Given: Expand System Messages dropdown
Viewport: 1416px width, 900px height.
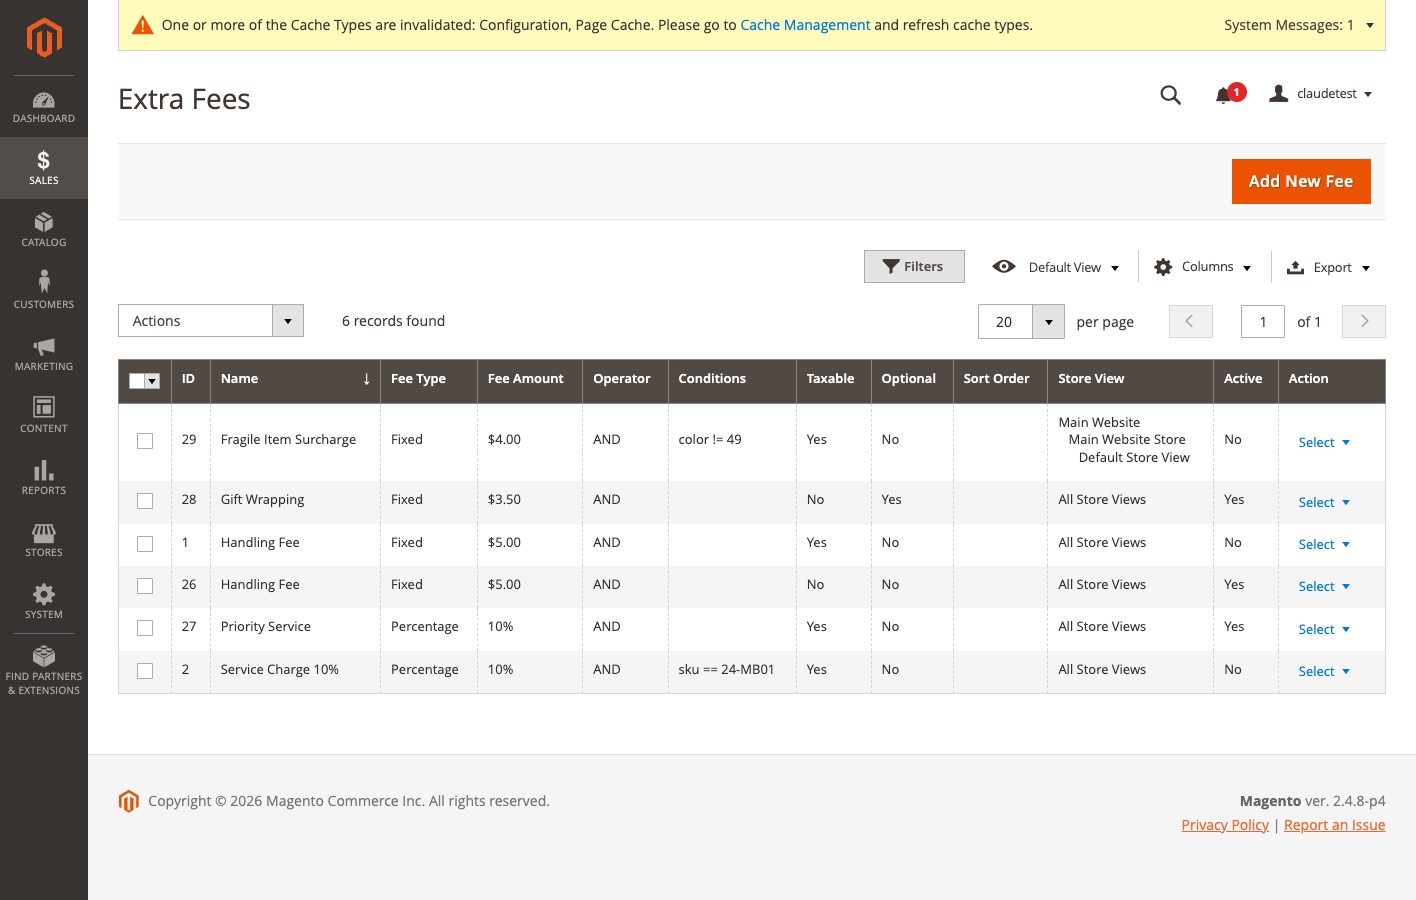Looking at the screenshot, I should click(1299, 25).
